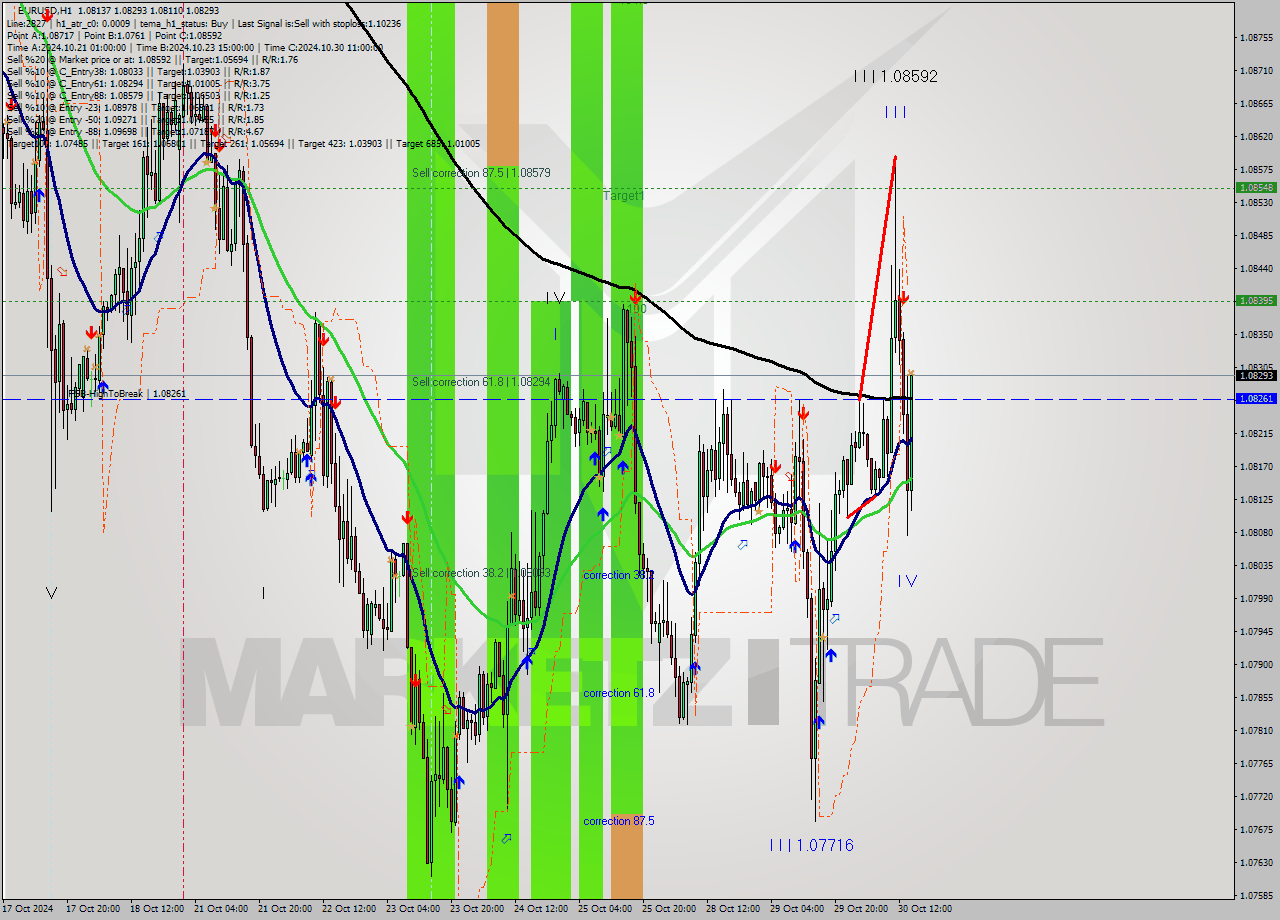1280x920 pixels.
Task: Click the blue 'correction 38.2' label
Action: [619, 575]
